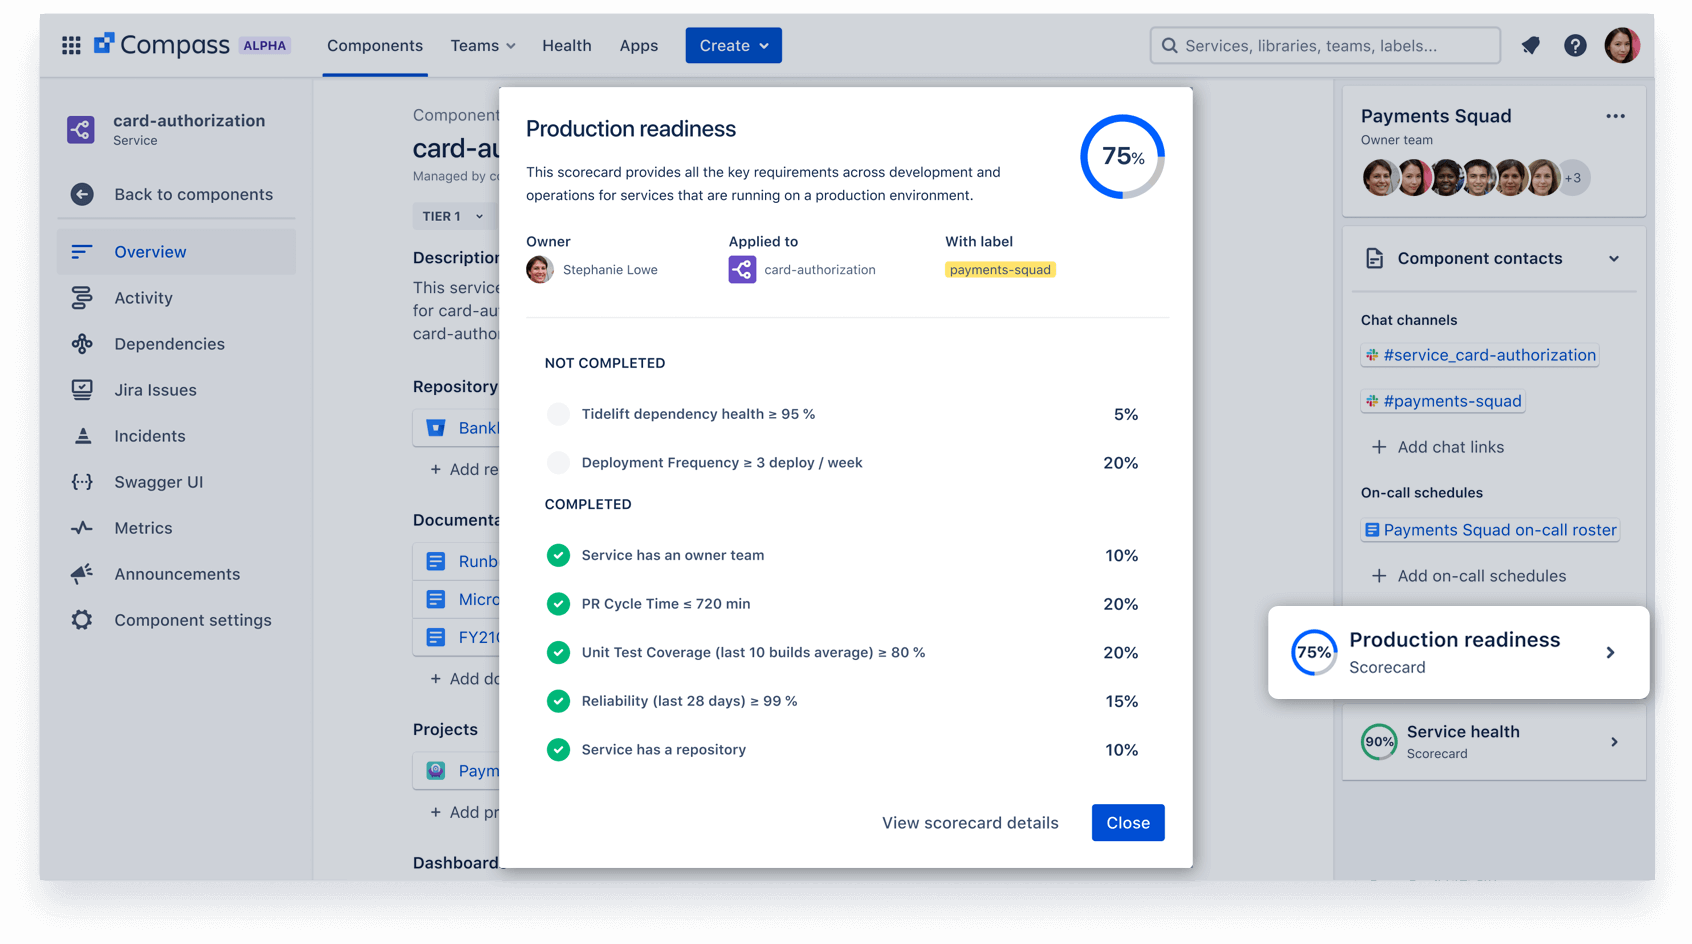This screenshot has height=944, width=1692.
Task: Open #payments-squad chat channel link
Action: (1443, 401)
